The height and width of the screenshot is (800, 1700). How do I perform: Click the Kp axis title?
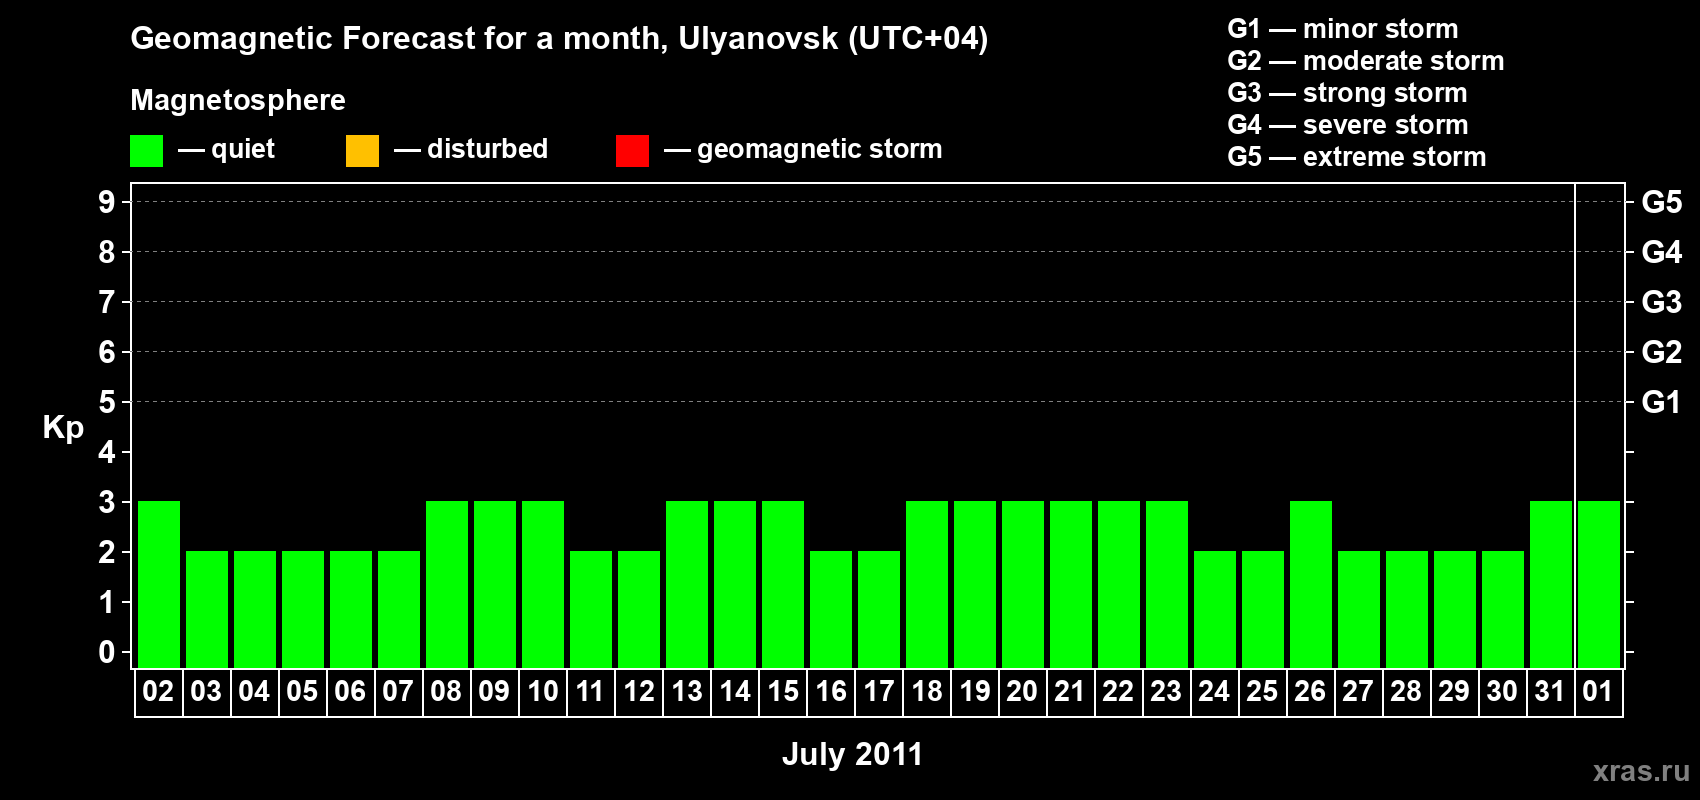63,428
